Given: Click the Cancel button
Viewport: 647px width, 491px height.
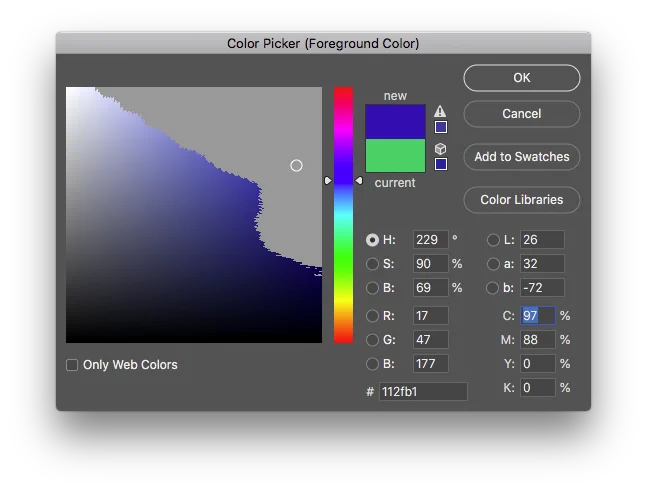Looking at the screenshot, I should (522, 114).
